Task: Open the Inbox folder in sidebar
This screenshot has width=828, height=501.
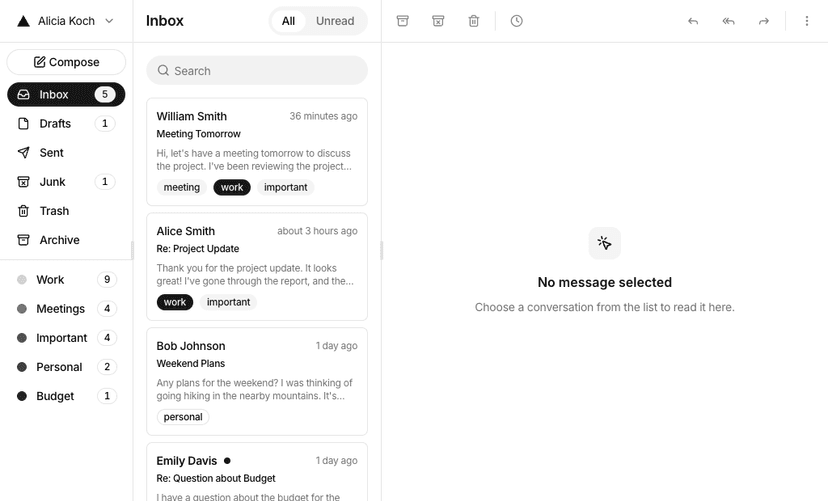Action: pyautogui.click(x=66, y=94)
